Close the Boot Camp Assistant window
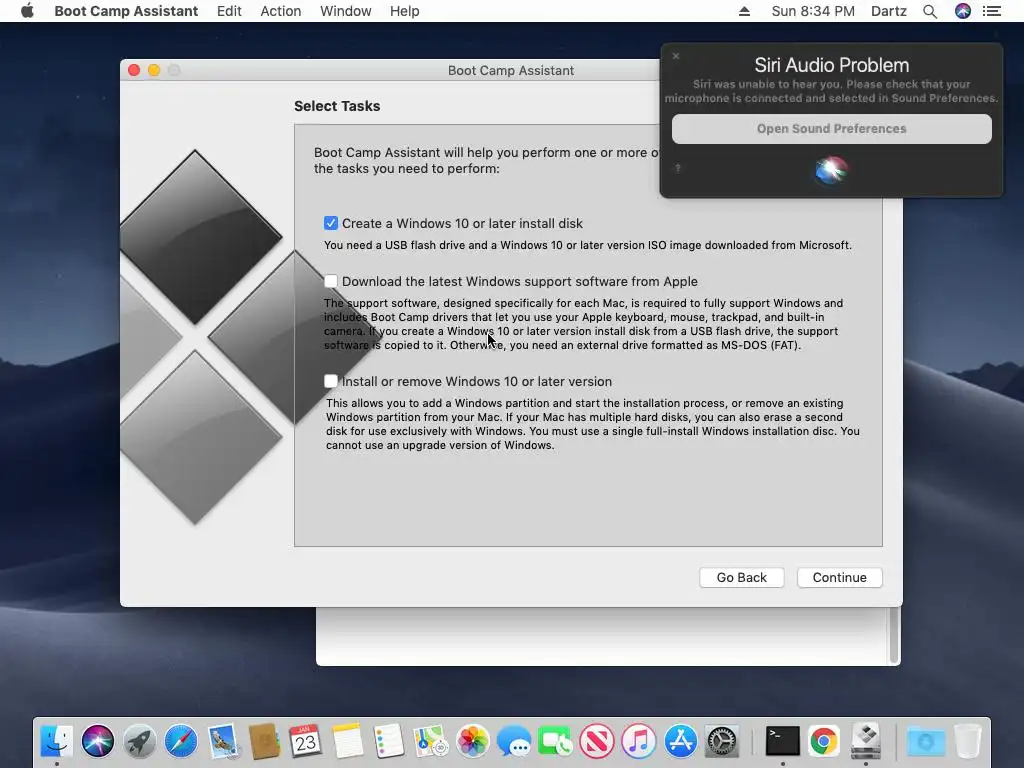The image size is (1024, 768). click(x=134, y=70)
